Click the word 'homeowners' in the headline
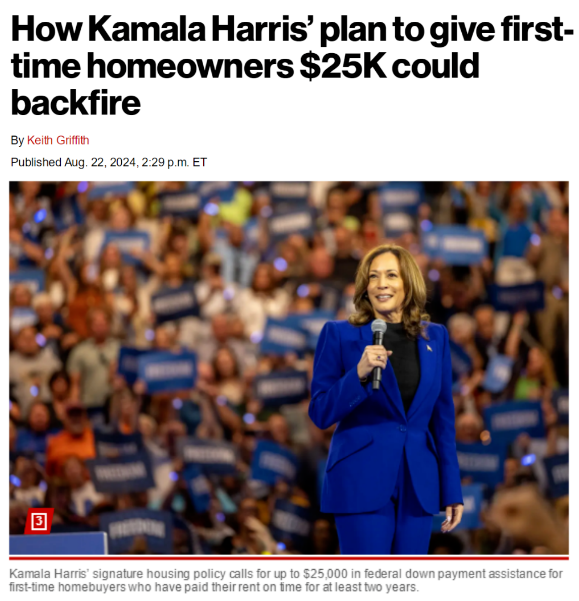579x601 pixels. coord(190,66)
